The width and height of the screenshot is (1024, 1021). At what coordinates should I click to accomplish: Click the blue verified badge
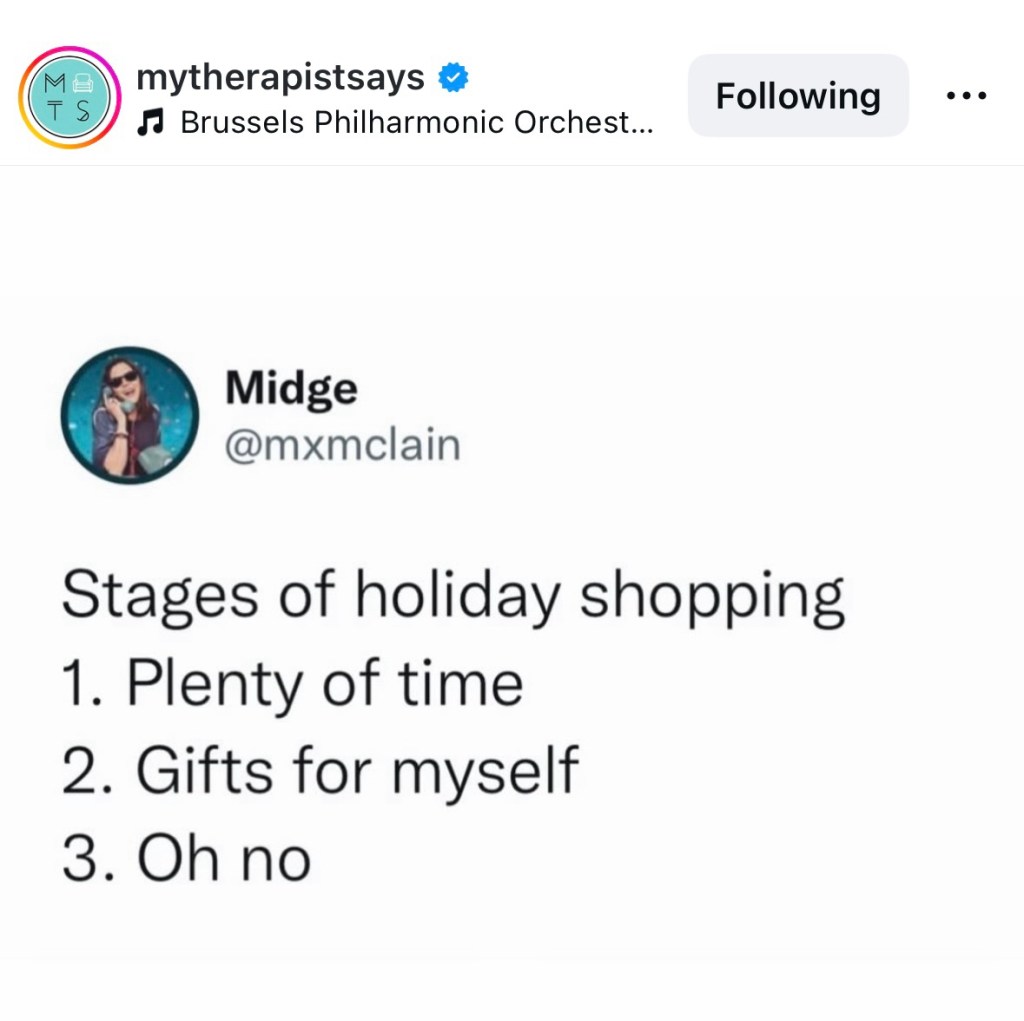click(x=454, y=77)
